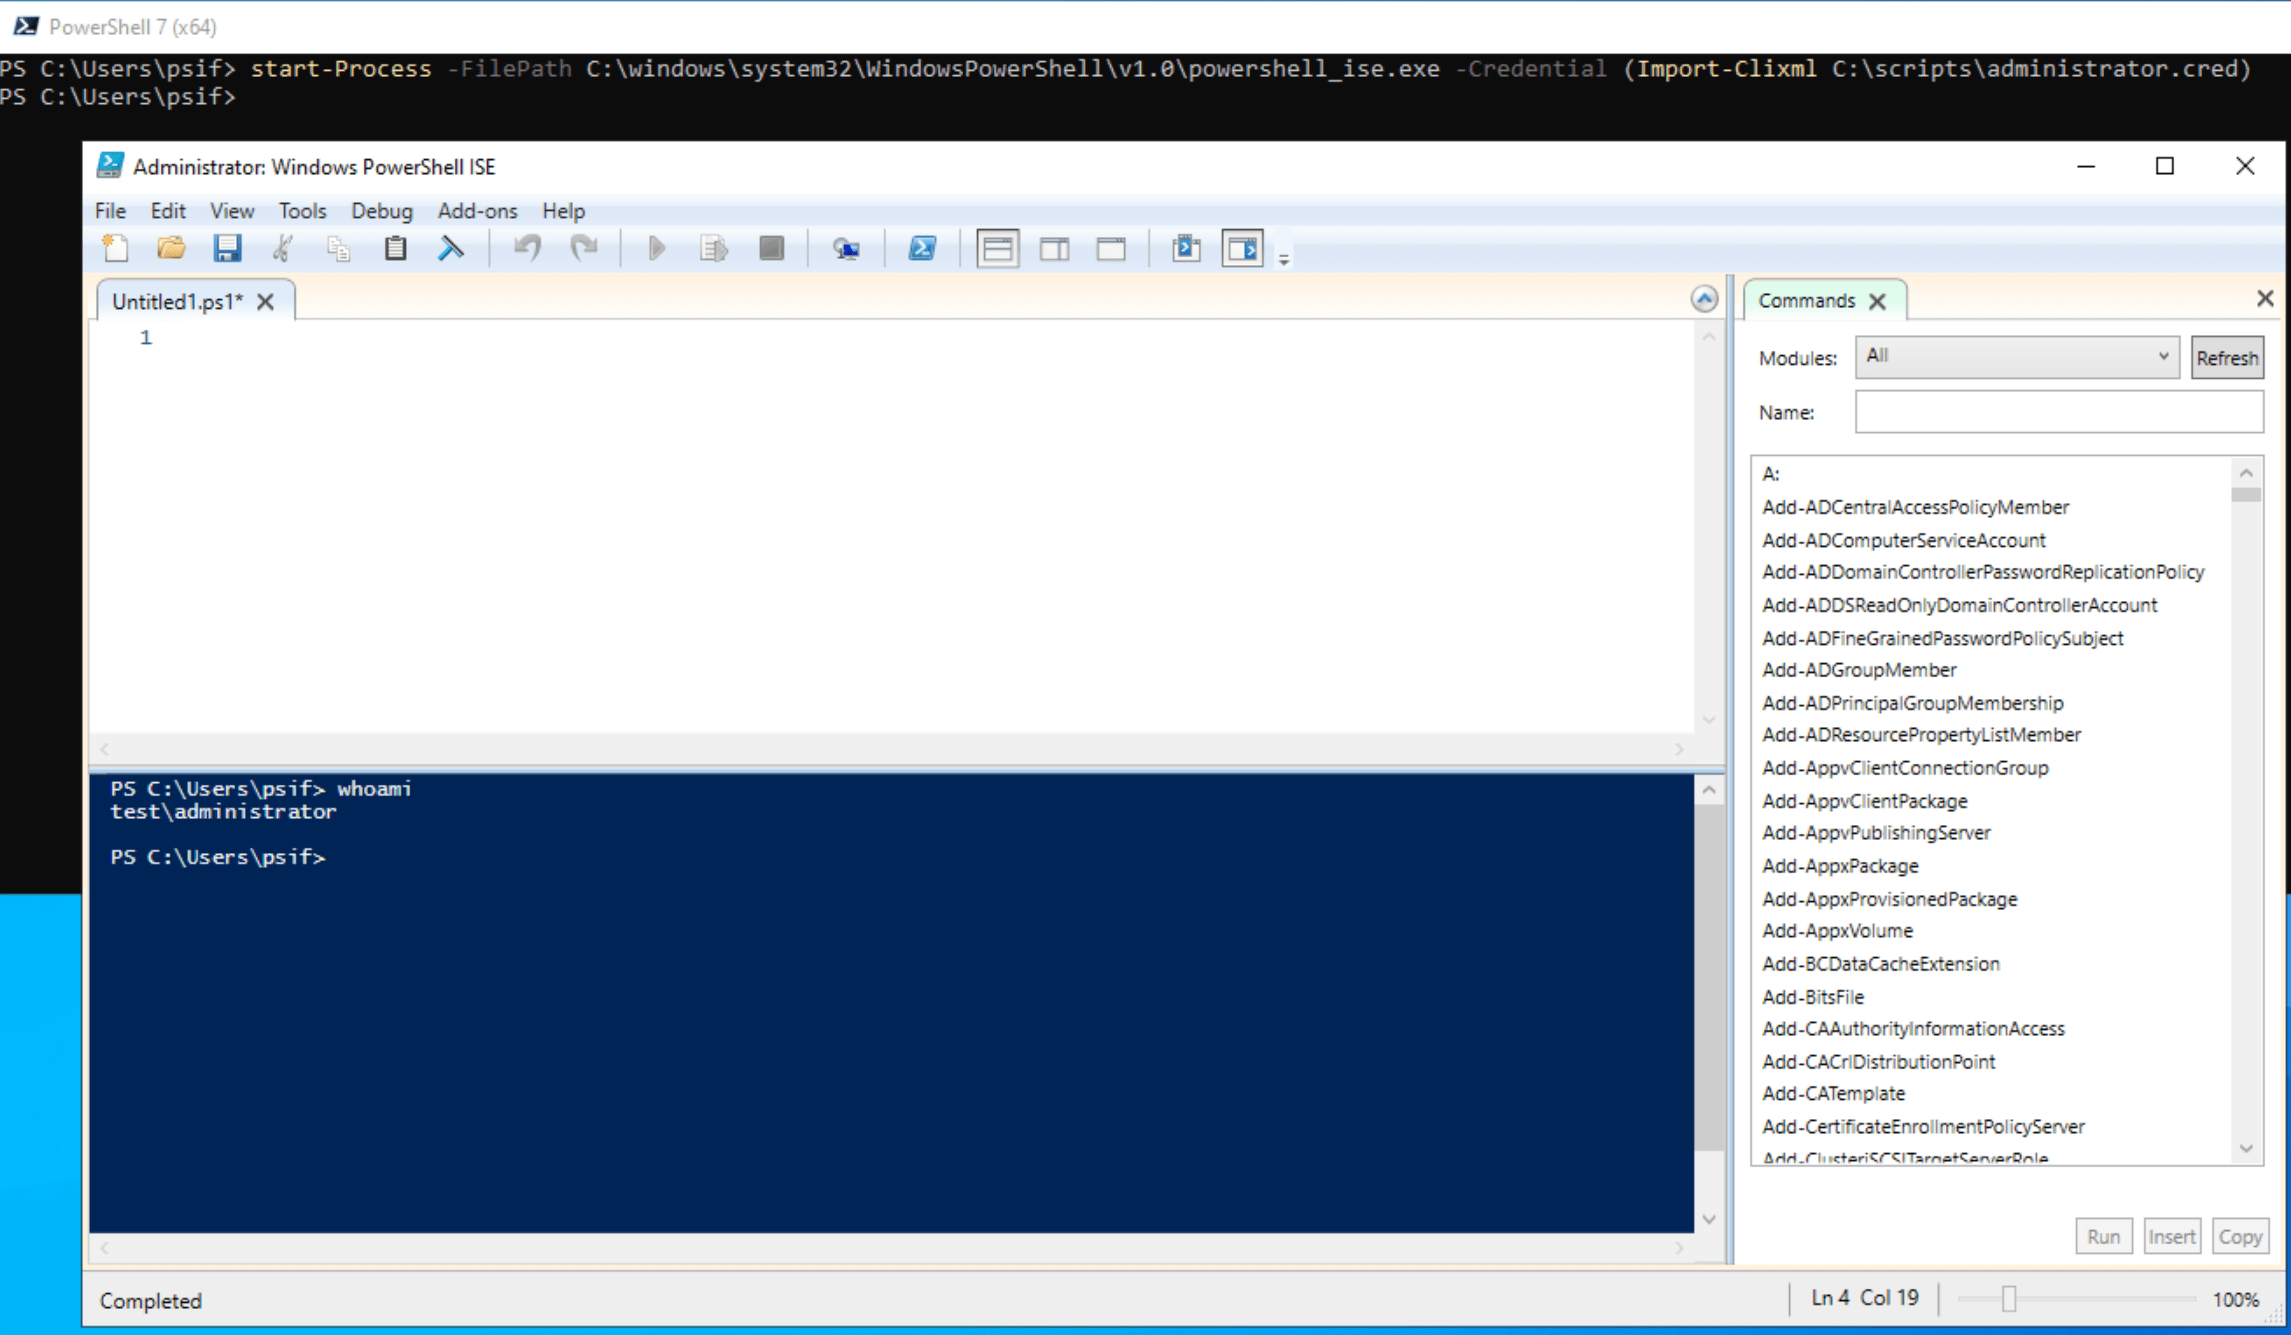The image size is (2291, 1335).
Task: Open the Add-ons menu
Action: pyautogui.click(x=477, y=211)
